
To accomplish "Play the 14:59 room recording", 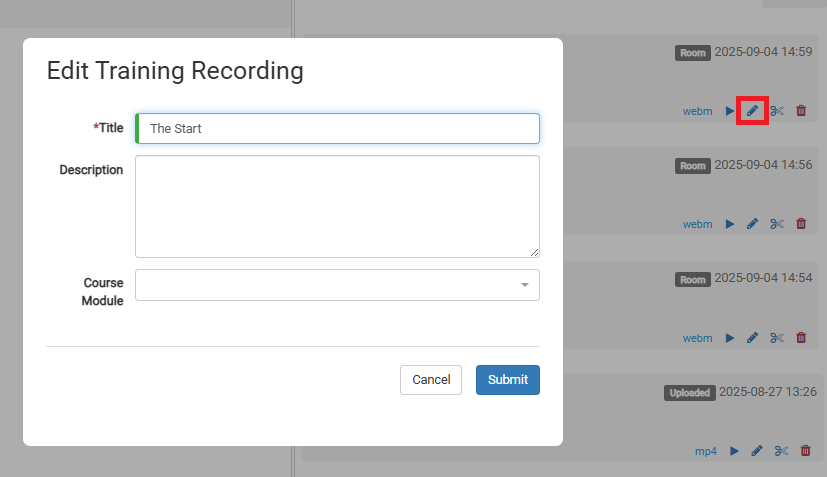I will point(730,111).
